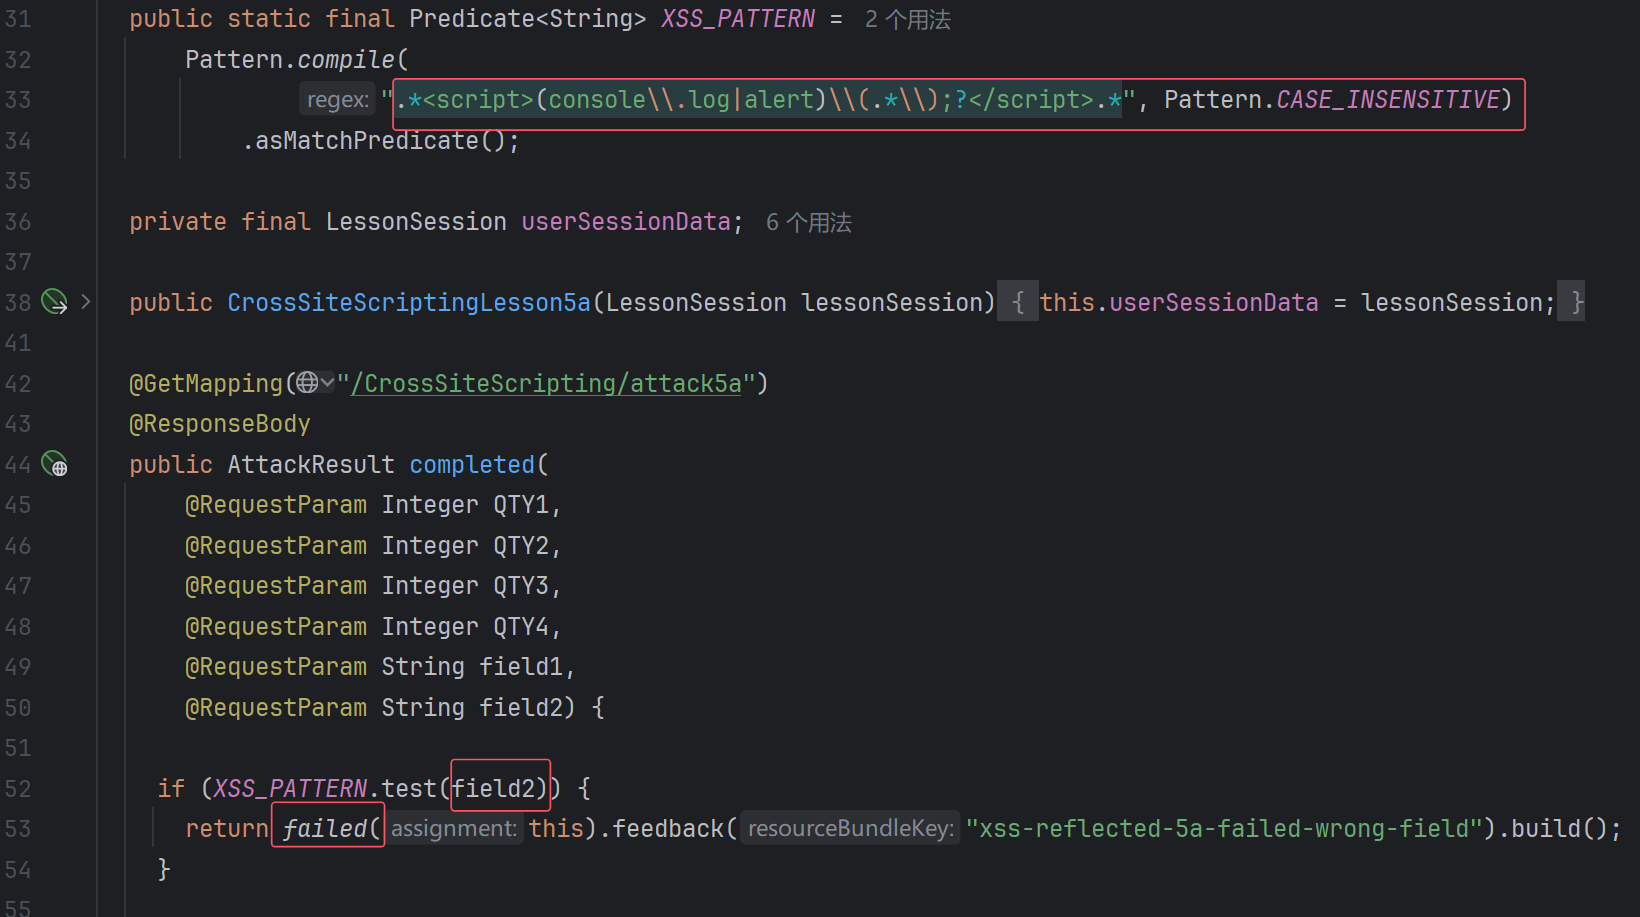Image resolution: width=1640 pixels, height=917 pixels.
Task: Open the /CrossSiteScripting/attack5a mapping link
Action: tap(546, 383)
